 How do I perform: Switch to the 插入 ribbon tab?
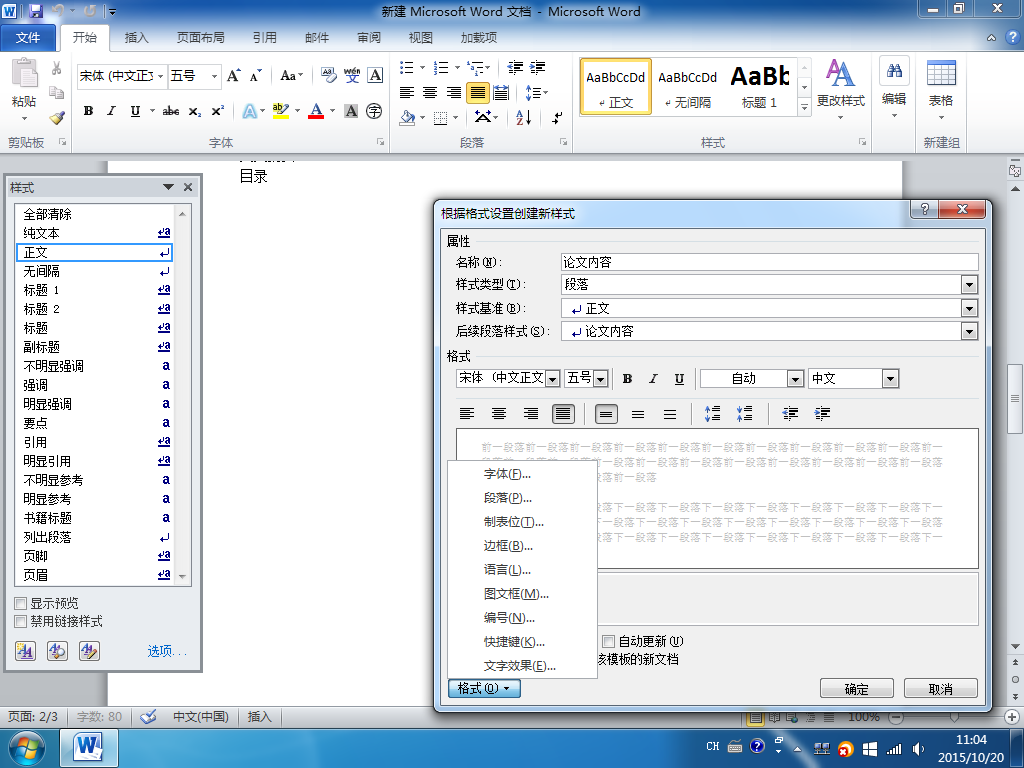(x=136, y=38)
